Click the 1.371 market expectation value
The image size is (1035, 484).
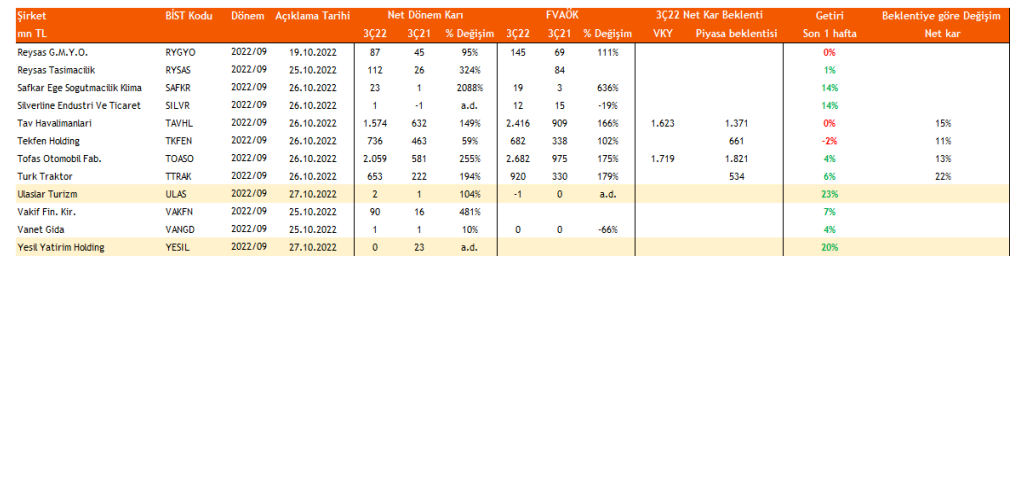tap(737, 123)
